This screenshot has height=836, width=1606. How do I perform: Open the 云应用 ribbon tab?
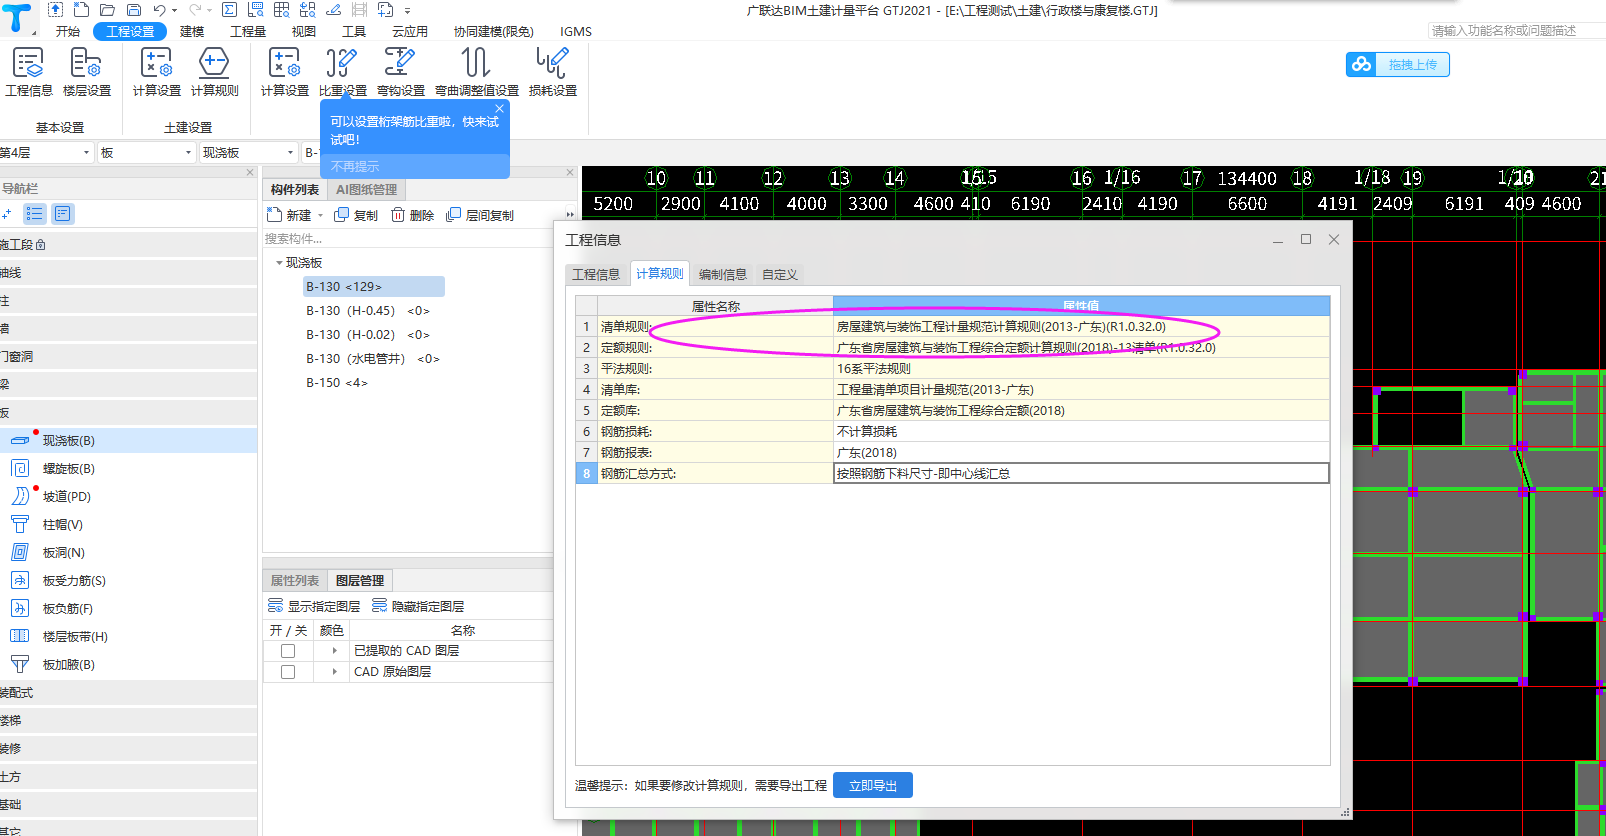410,31
